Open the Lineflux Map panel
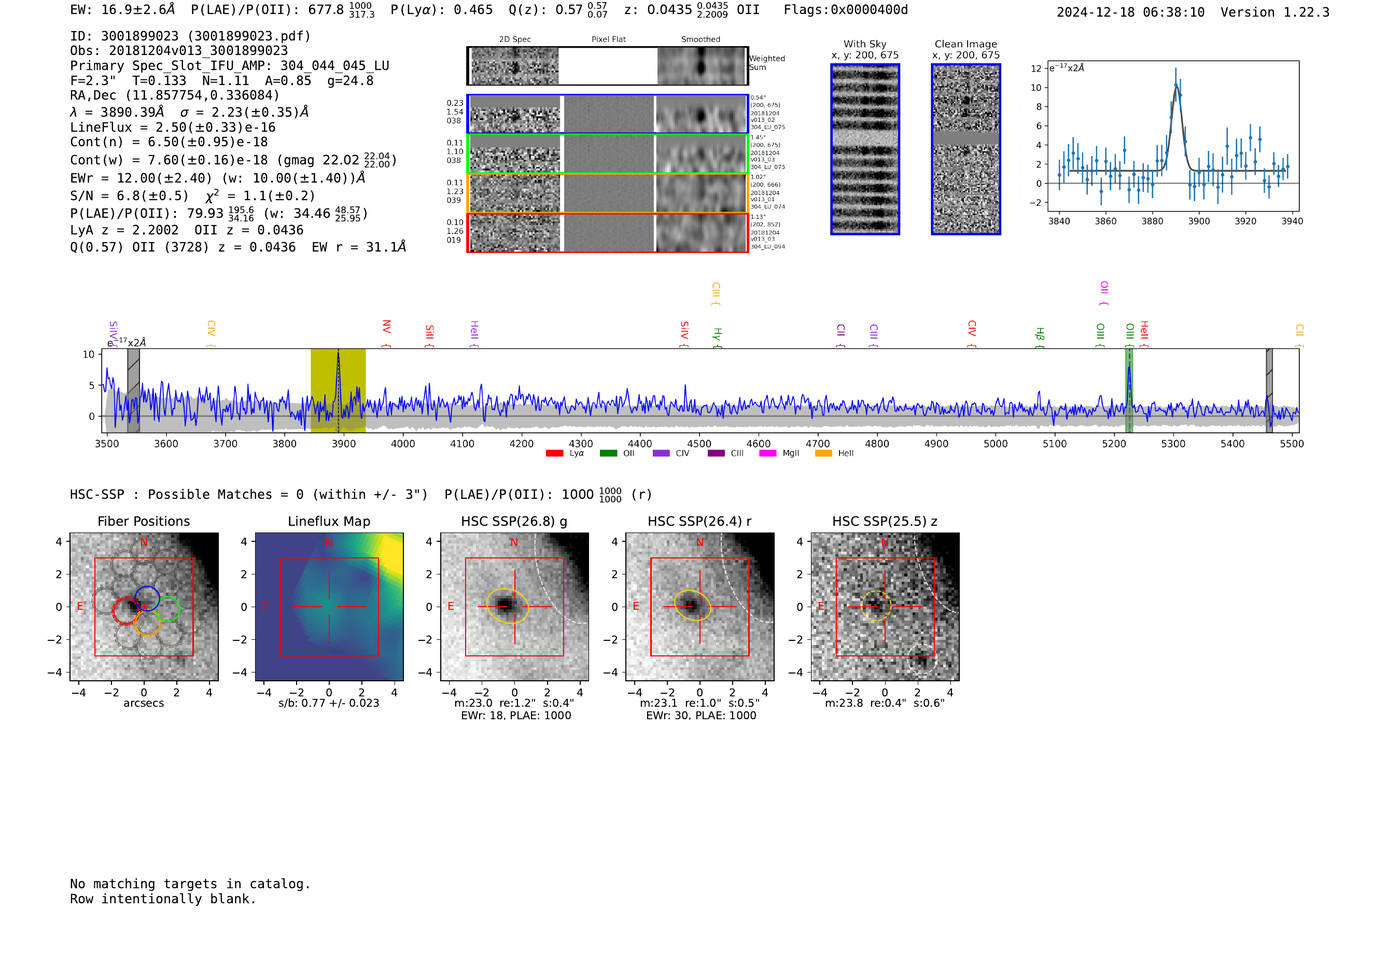Image resolution: width=1400 pixels, height=953 pixels. (x=329, y=606)
